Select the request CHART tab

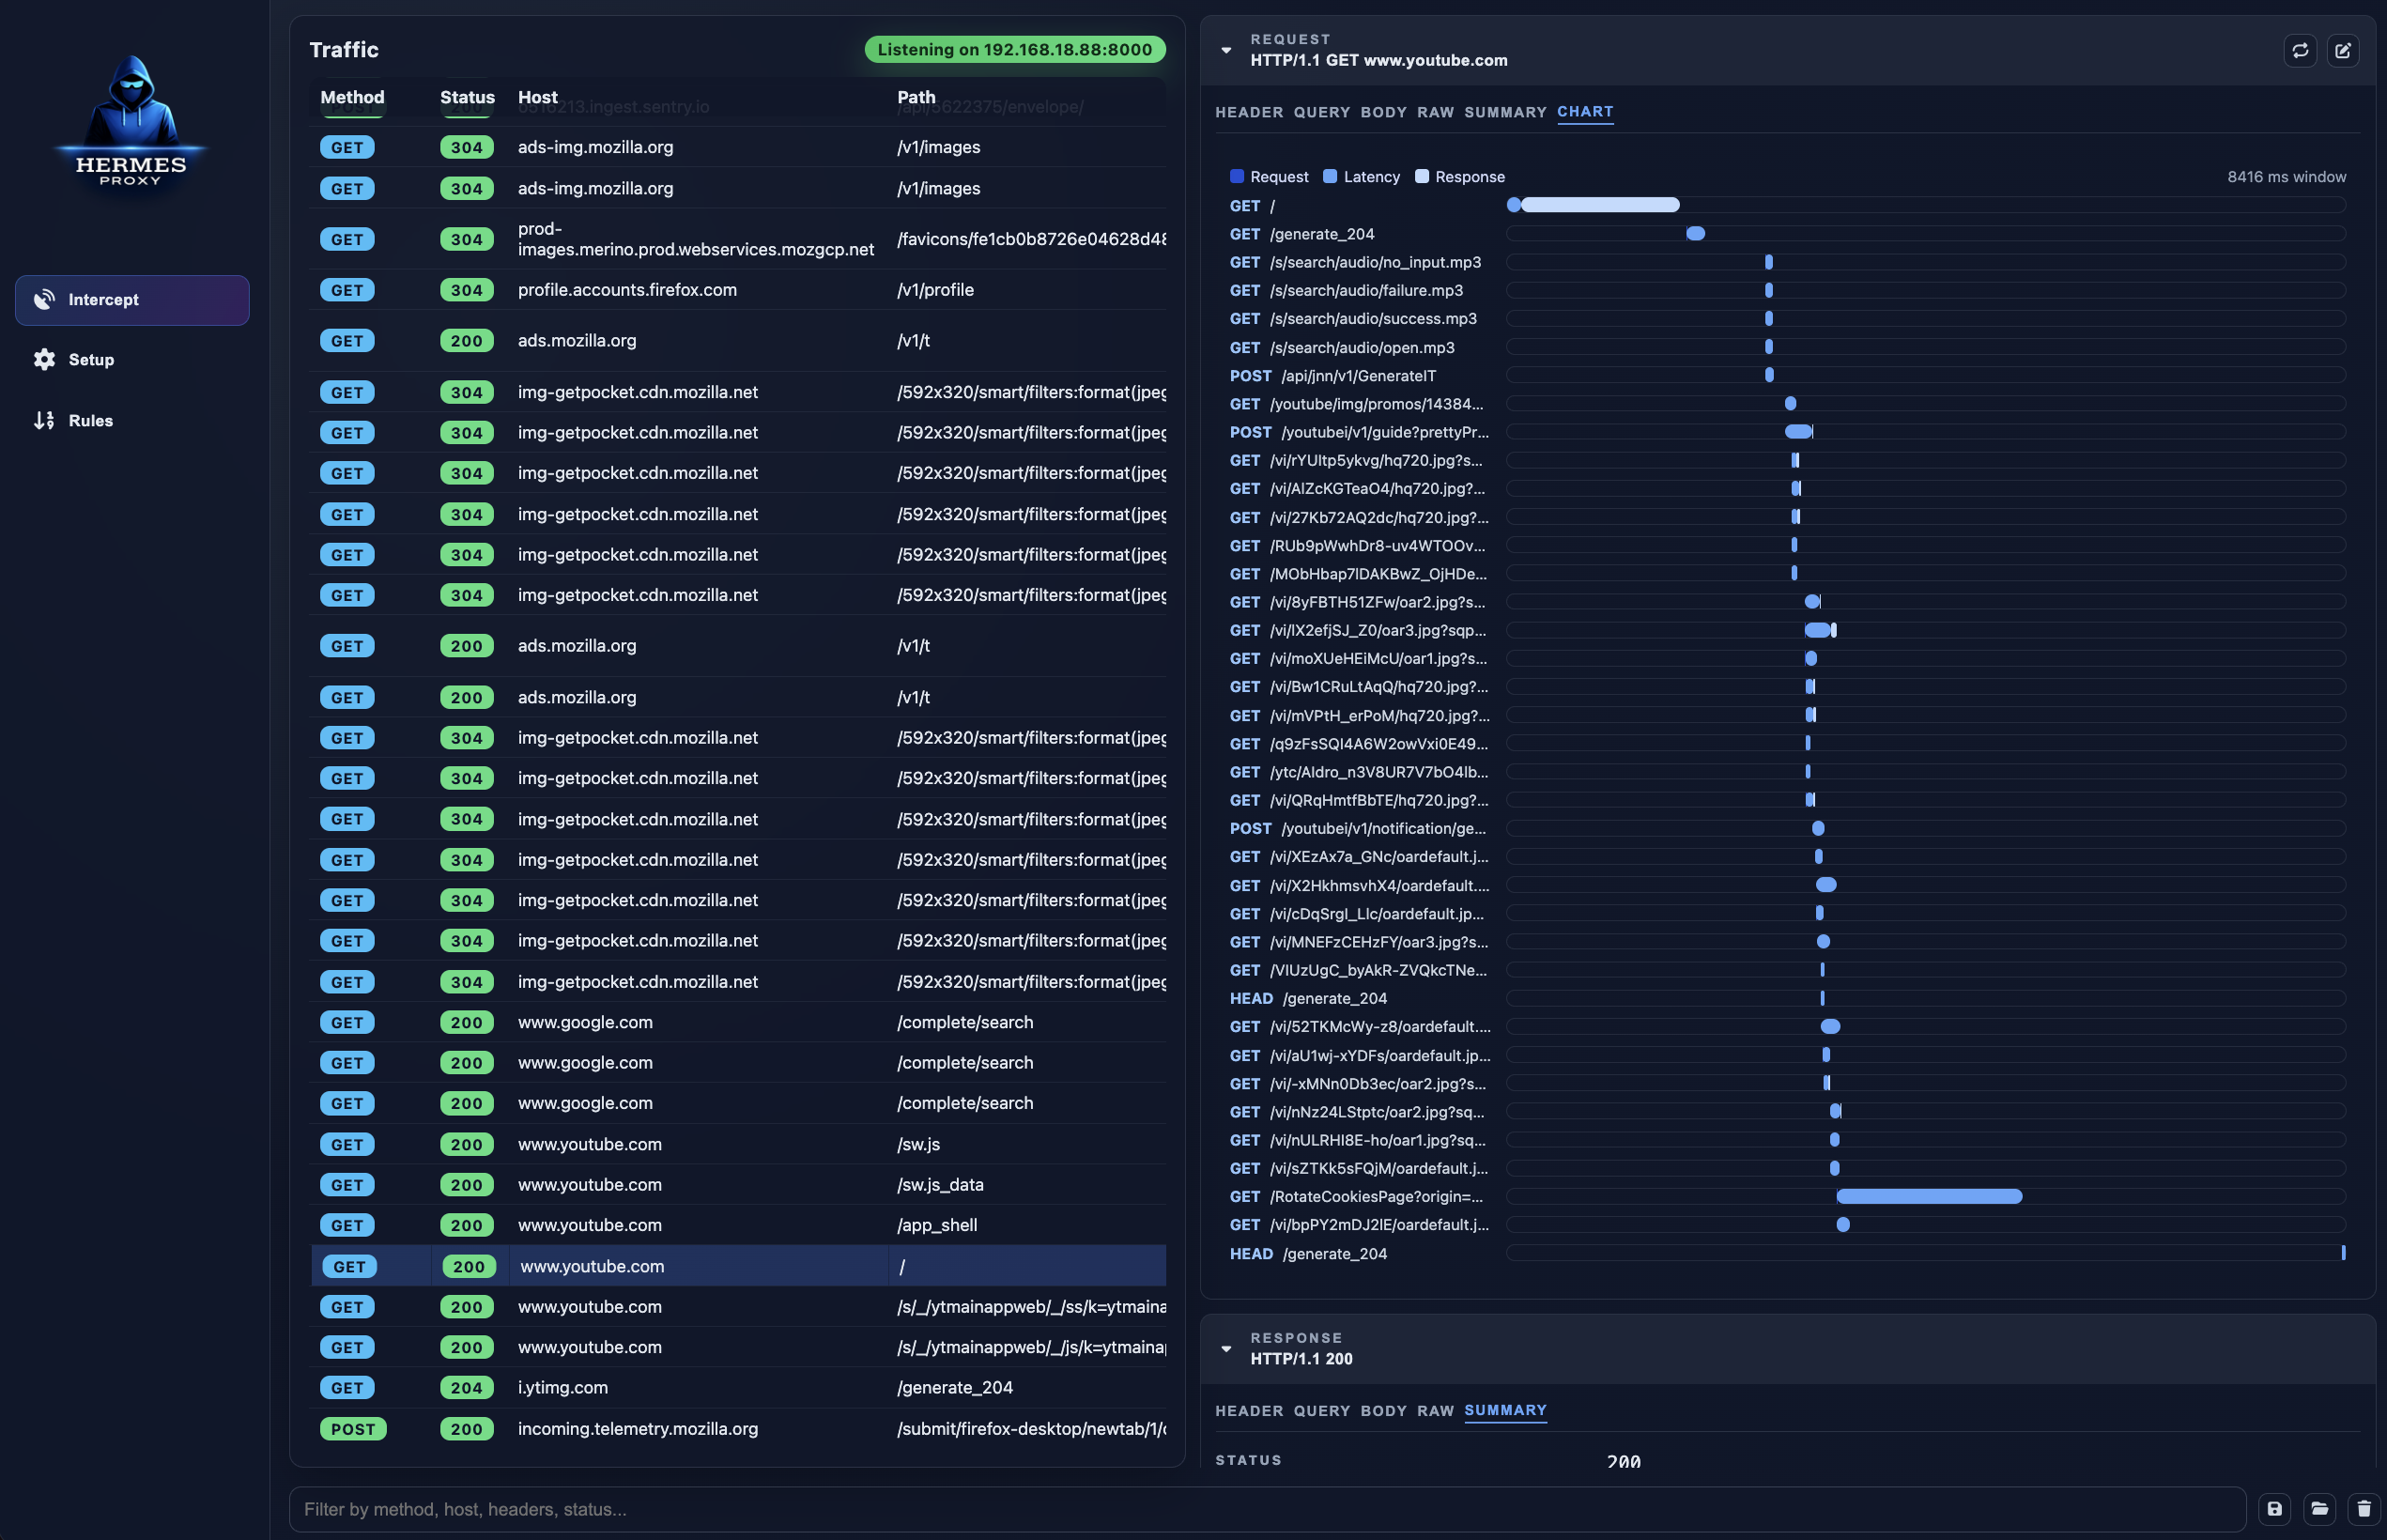[x=1585, y=112]
